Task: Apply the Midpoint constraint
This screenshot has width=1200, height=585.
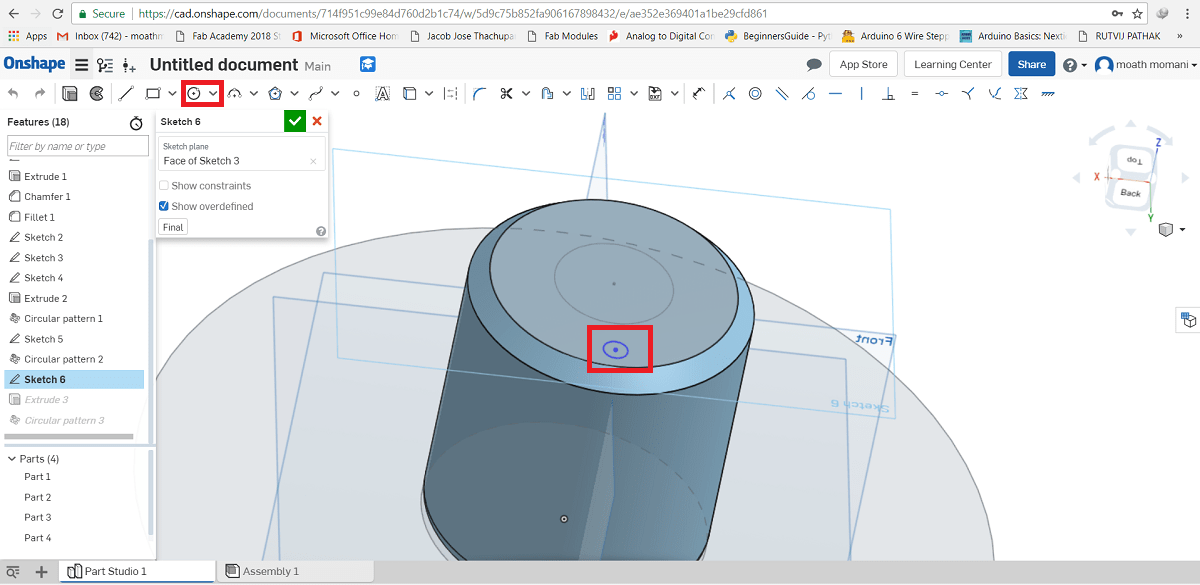Action: [941, 94]
